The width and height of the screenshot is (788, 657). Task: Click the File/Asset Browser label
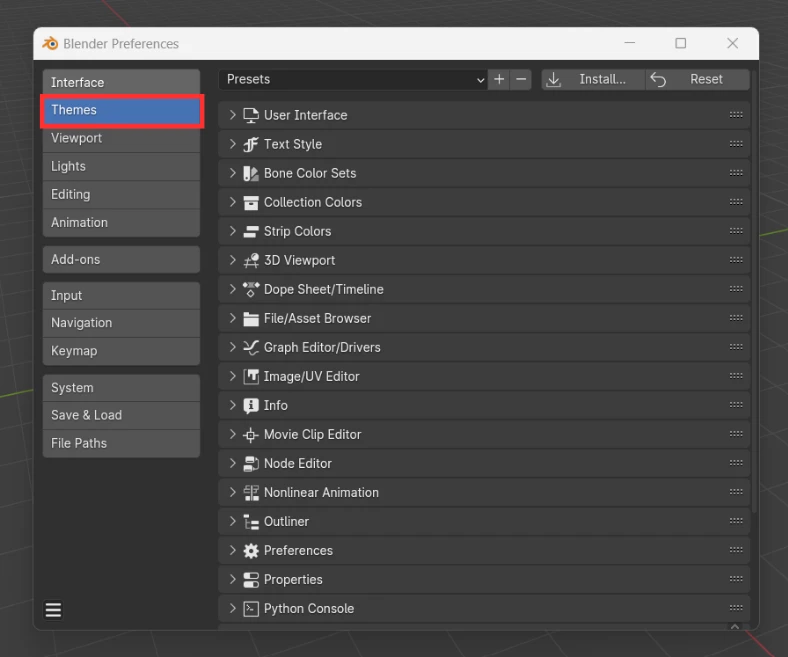pos(318,319)
